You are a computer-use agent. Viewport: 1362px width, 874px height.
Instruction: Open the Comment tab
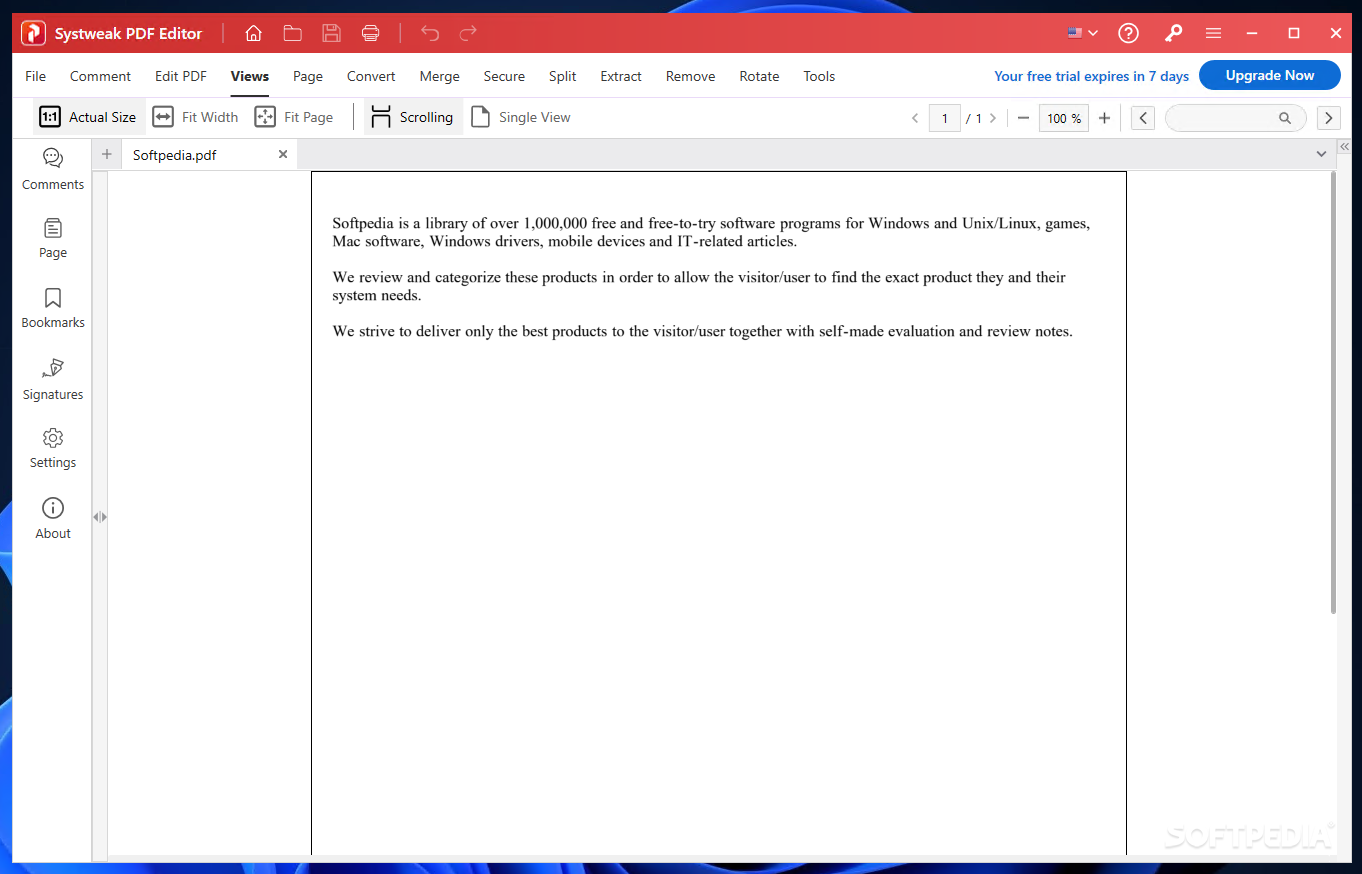coord(100,76)
